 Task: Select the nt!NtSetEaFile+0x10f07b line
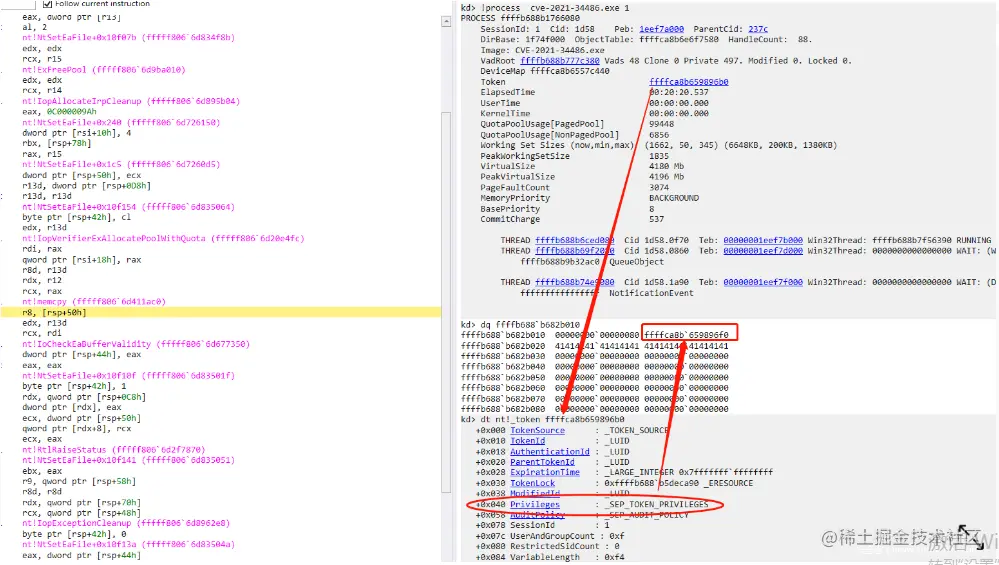click(128, 38)
